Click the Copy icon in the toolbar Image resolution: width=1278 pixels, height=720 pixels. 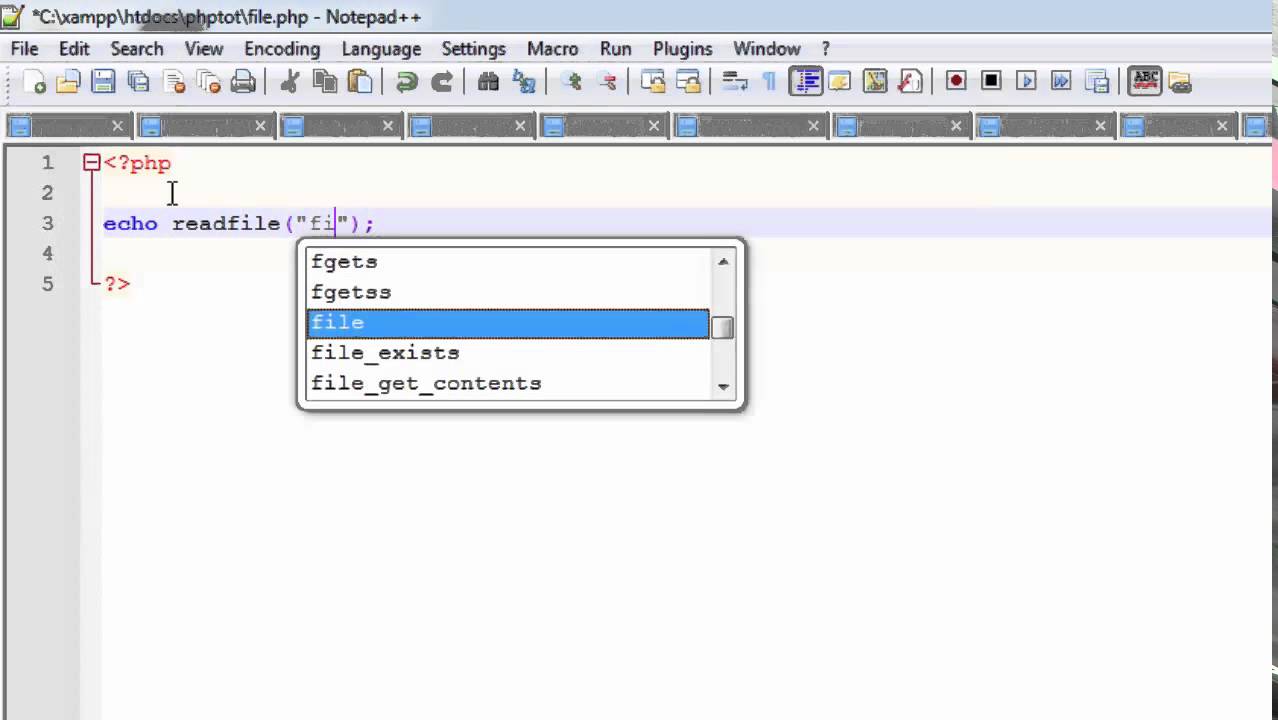click(x=325, y=82)
